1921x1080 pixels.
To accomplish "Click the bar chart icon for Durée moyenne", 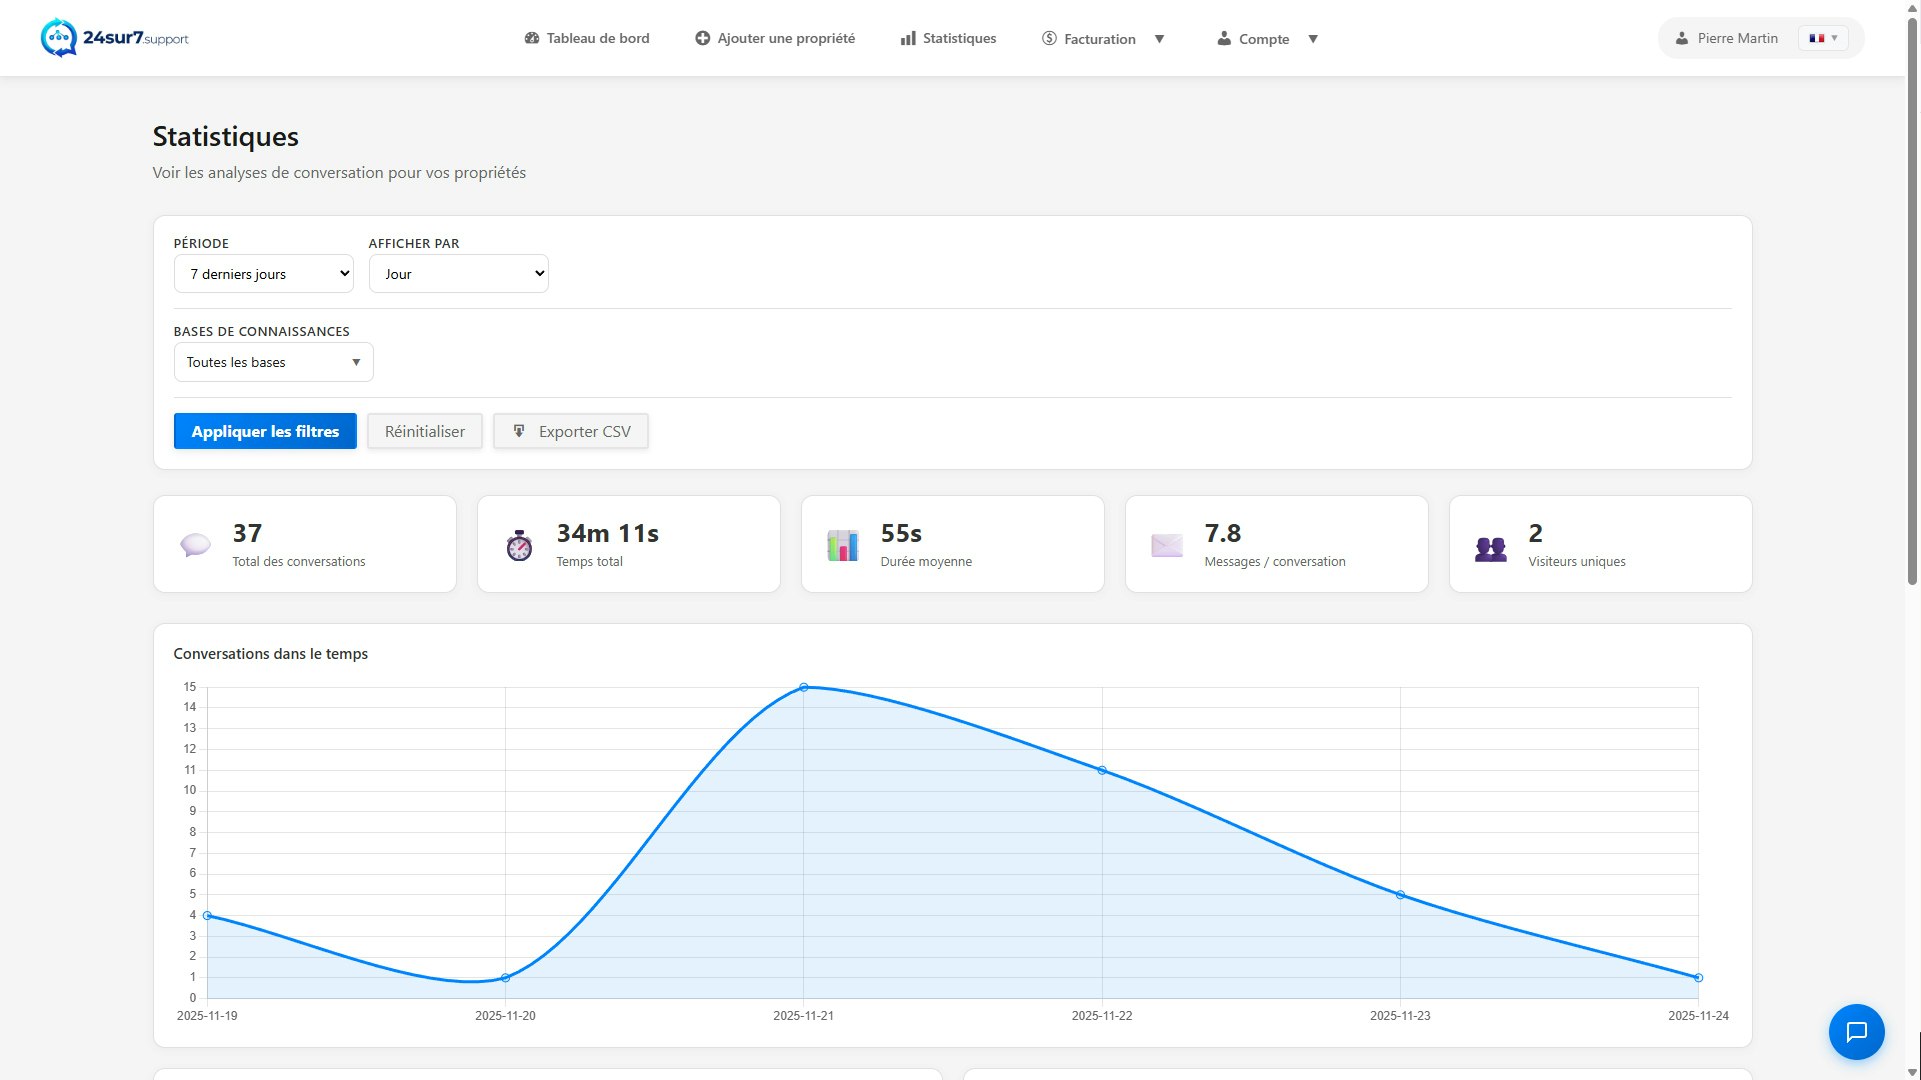I will (x=842, y=545).
